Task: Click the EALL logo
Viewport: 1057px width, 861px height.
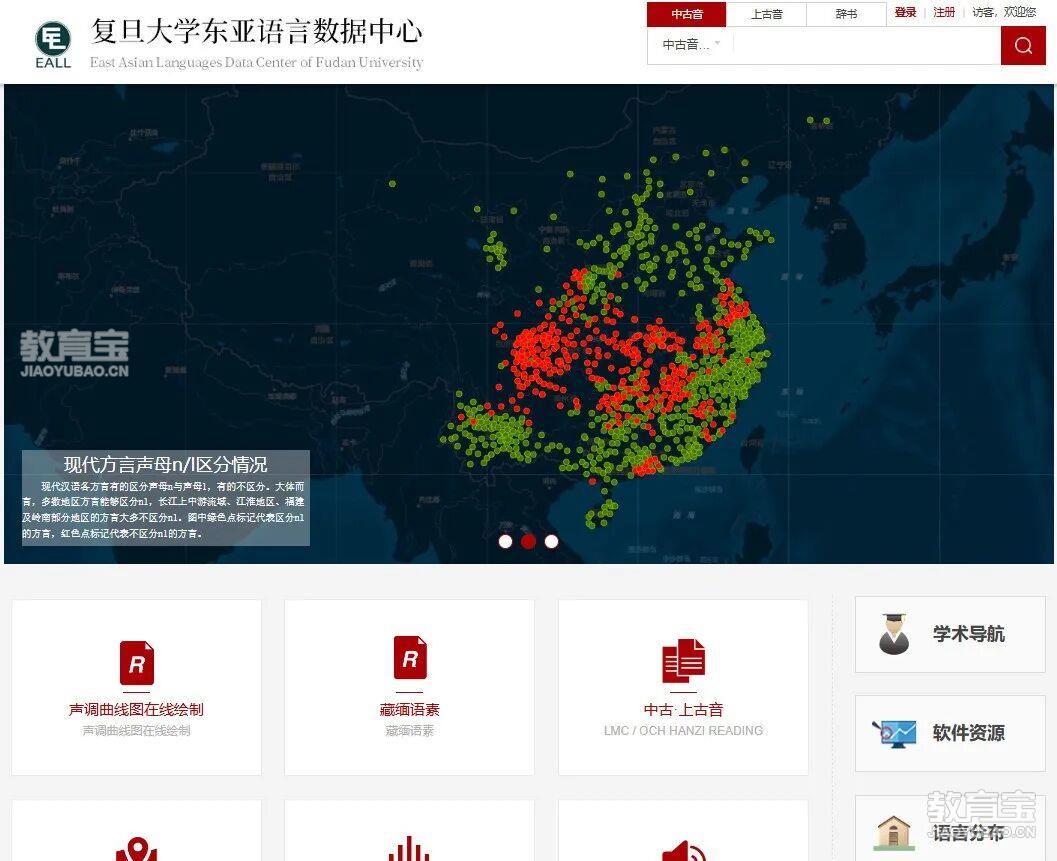Action: [52, 42]
